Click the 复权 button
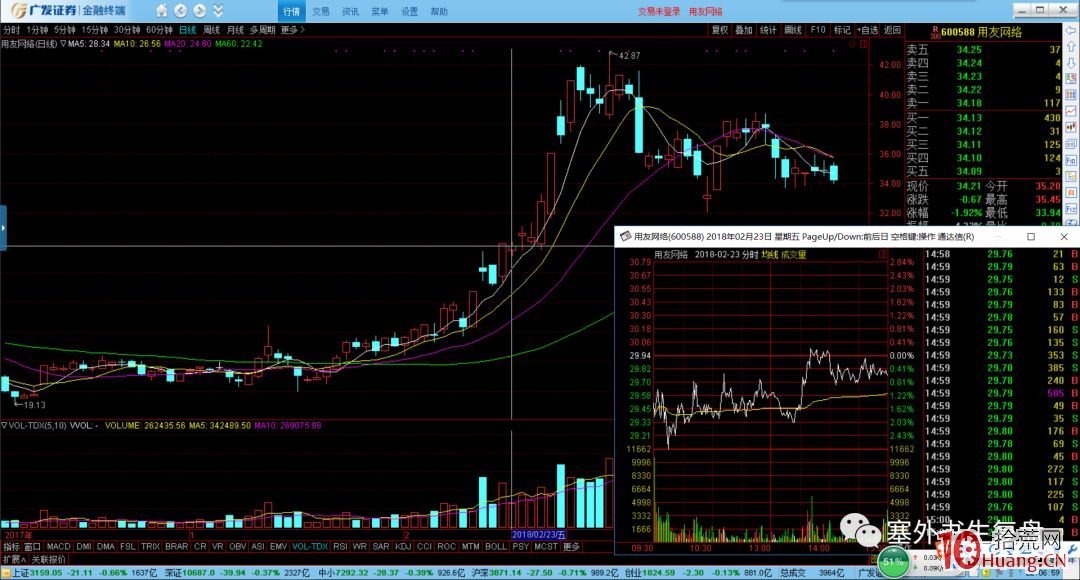Viewport: 1080px width, 580px height. coord(720,30)
